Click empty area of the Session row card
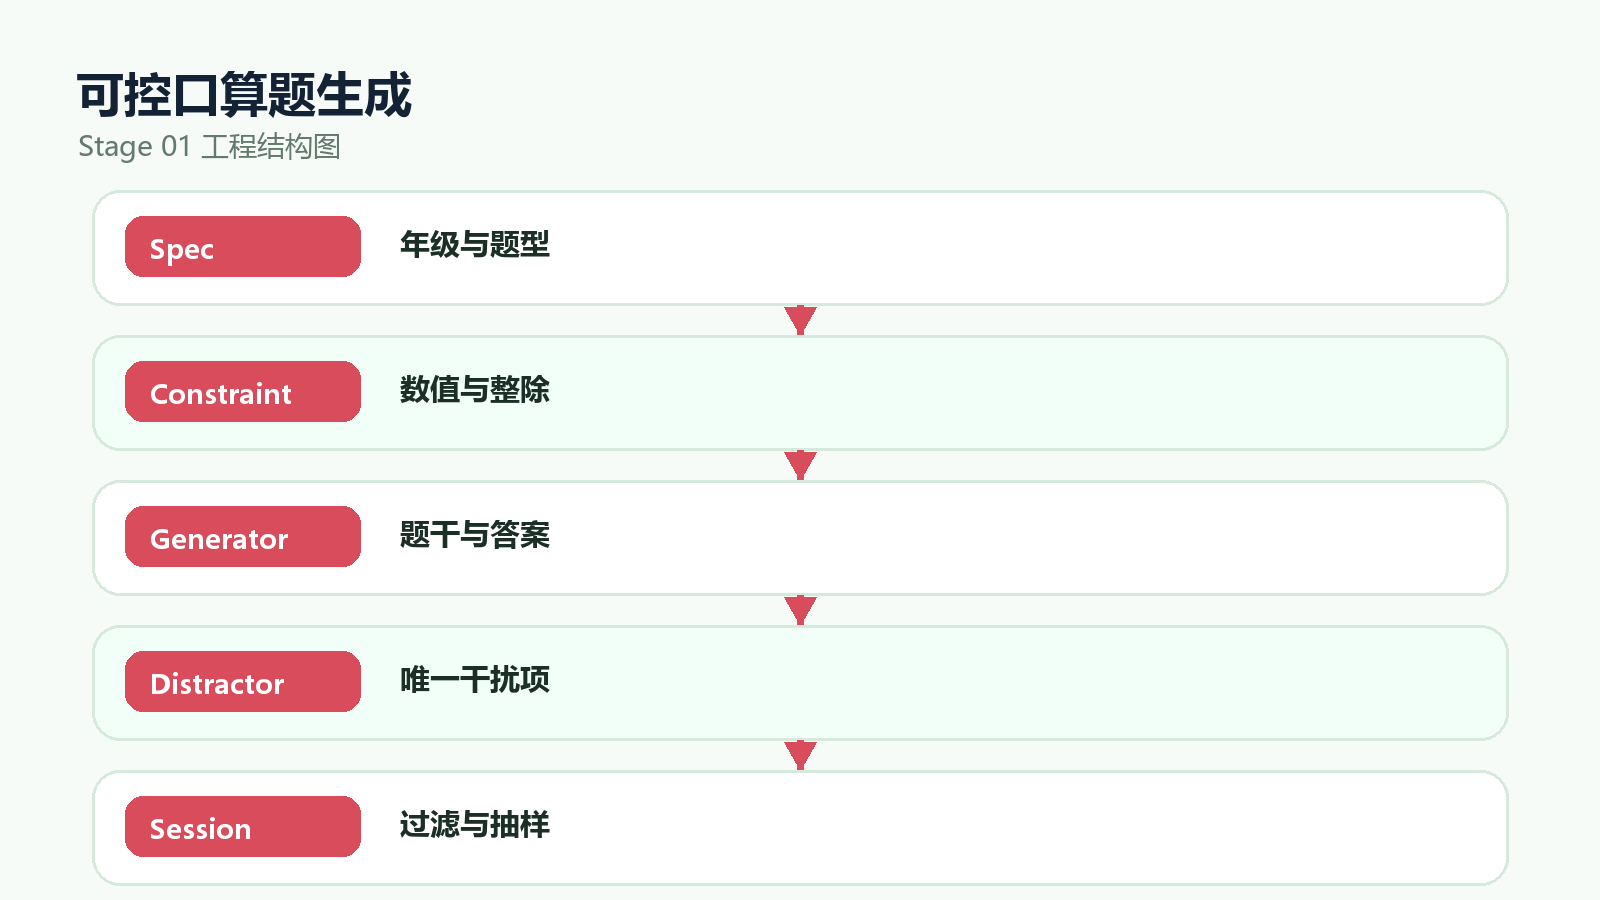The image size is (1600, 900). pyautogui.click(x=1000, y=828)
